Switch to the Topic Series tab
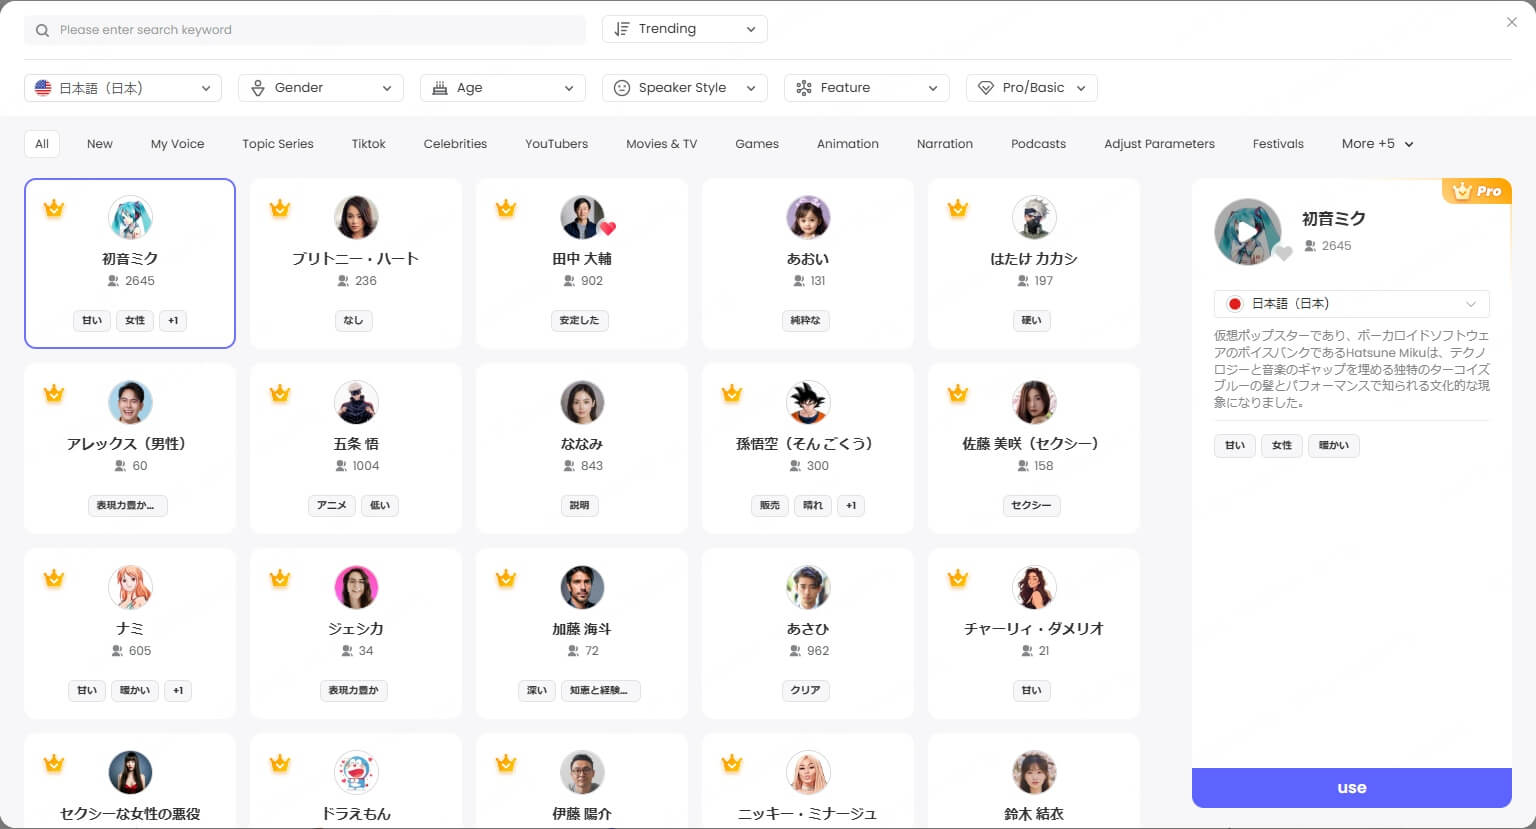 278,144
